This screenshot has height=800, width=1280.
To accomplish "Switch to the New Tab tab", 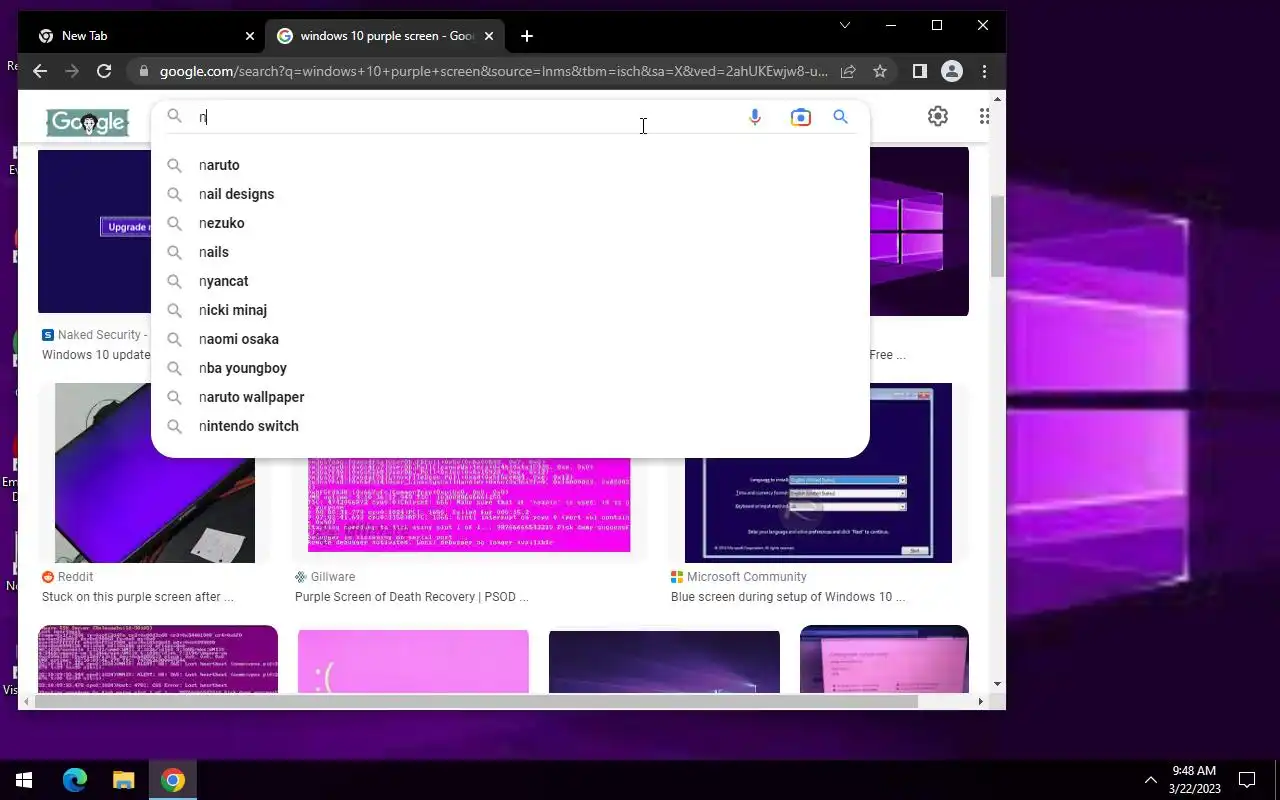I will [148, 36].
